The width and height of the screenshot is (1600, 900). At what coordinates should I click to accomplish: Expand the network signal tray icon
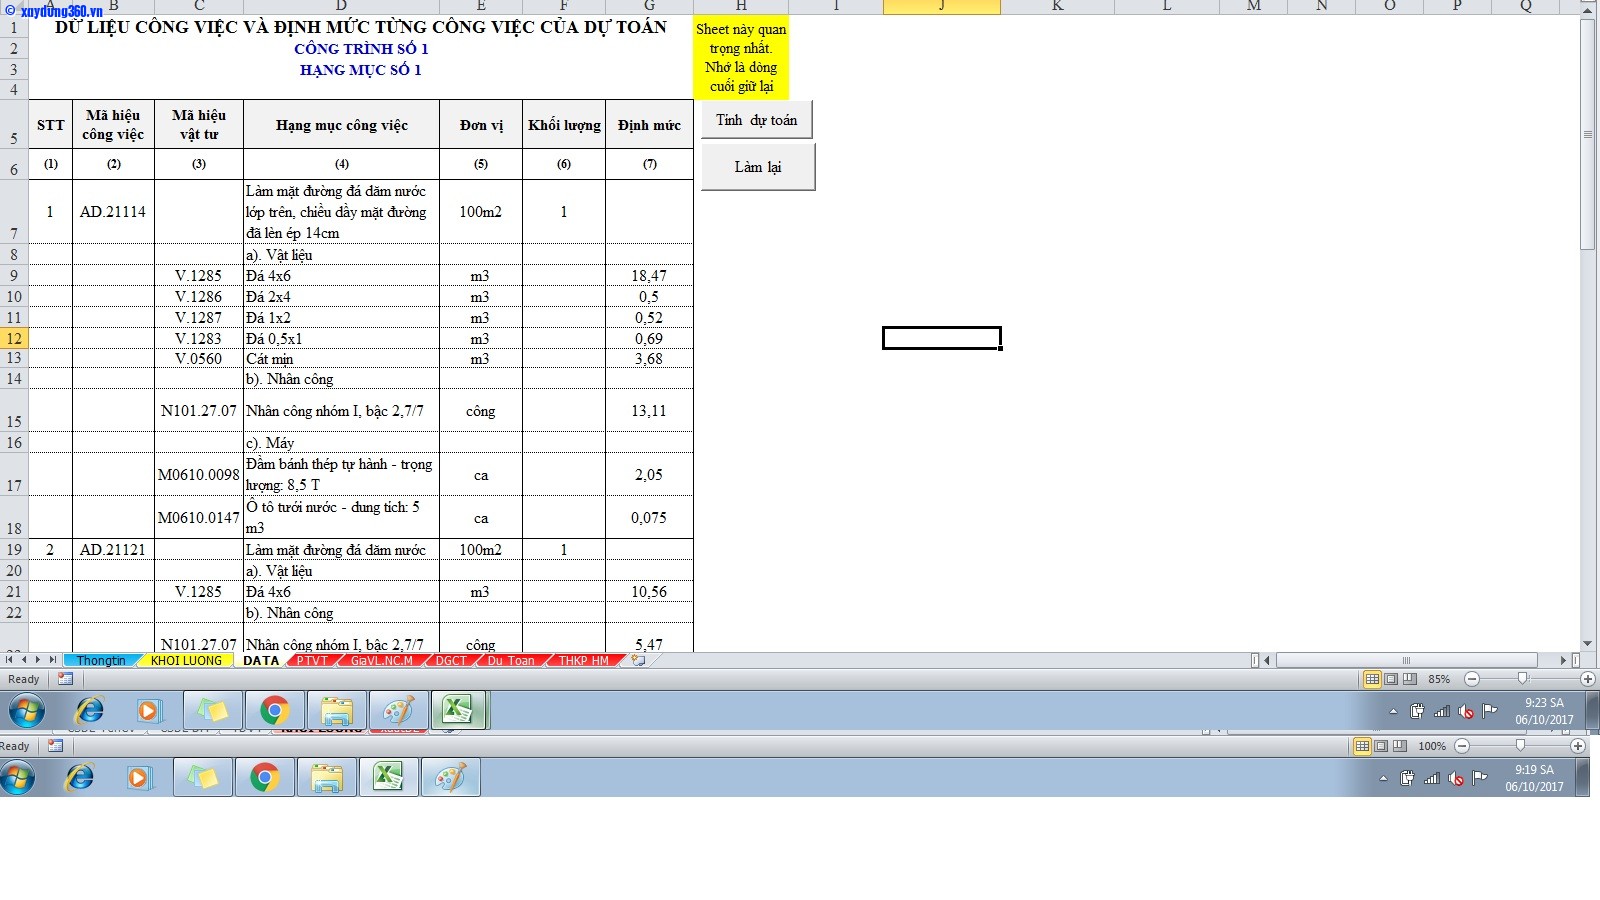(x=1442, y=712)
